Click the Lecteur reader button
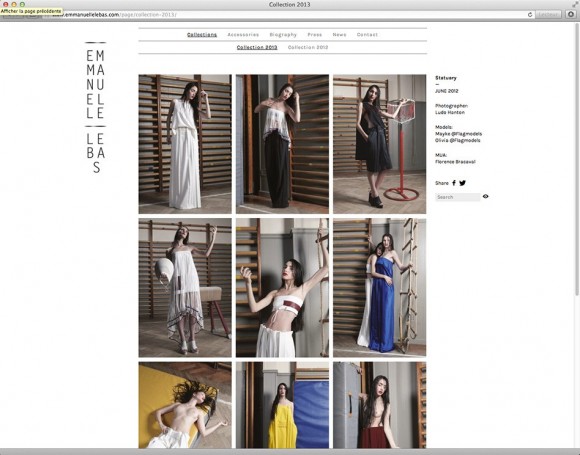Image resolution: width=580 pixels, height=455 pixels. point(548,14)
